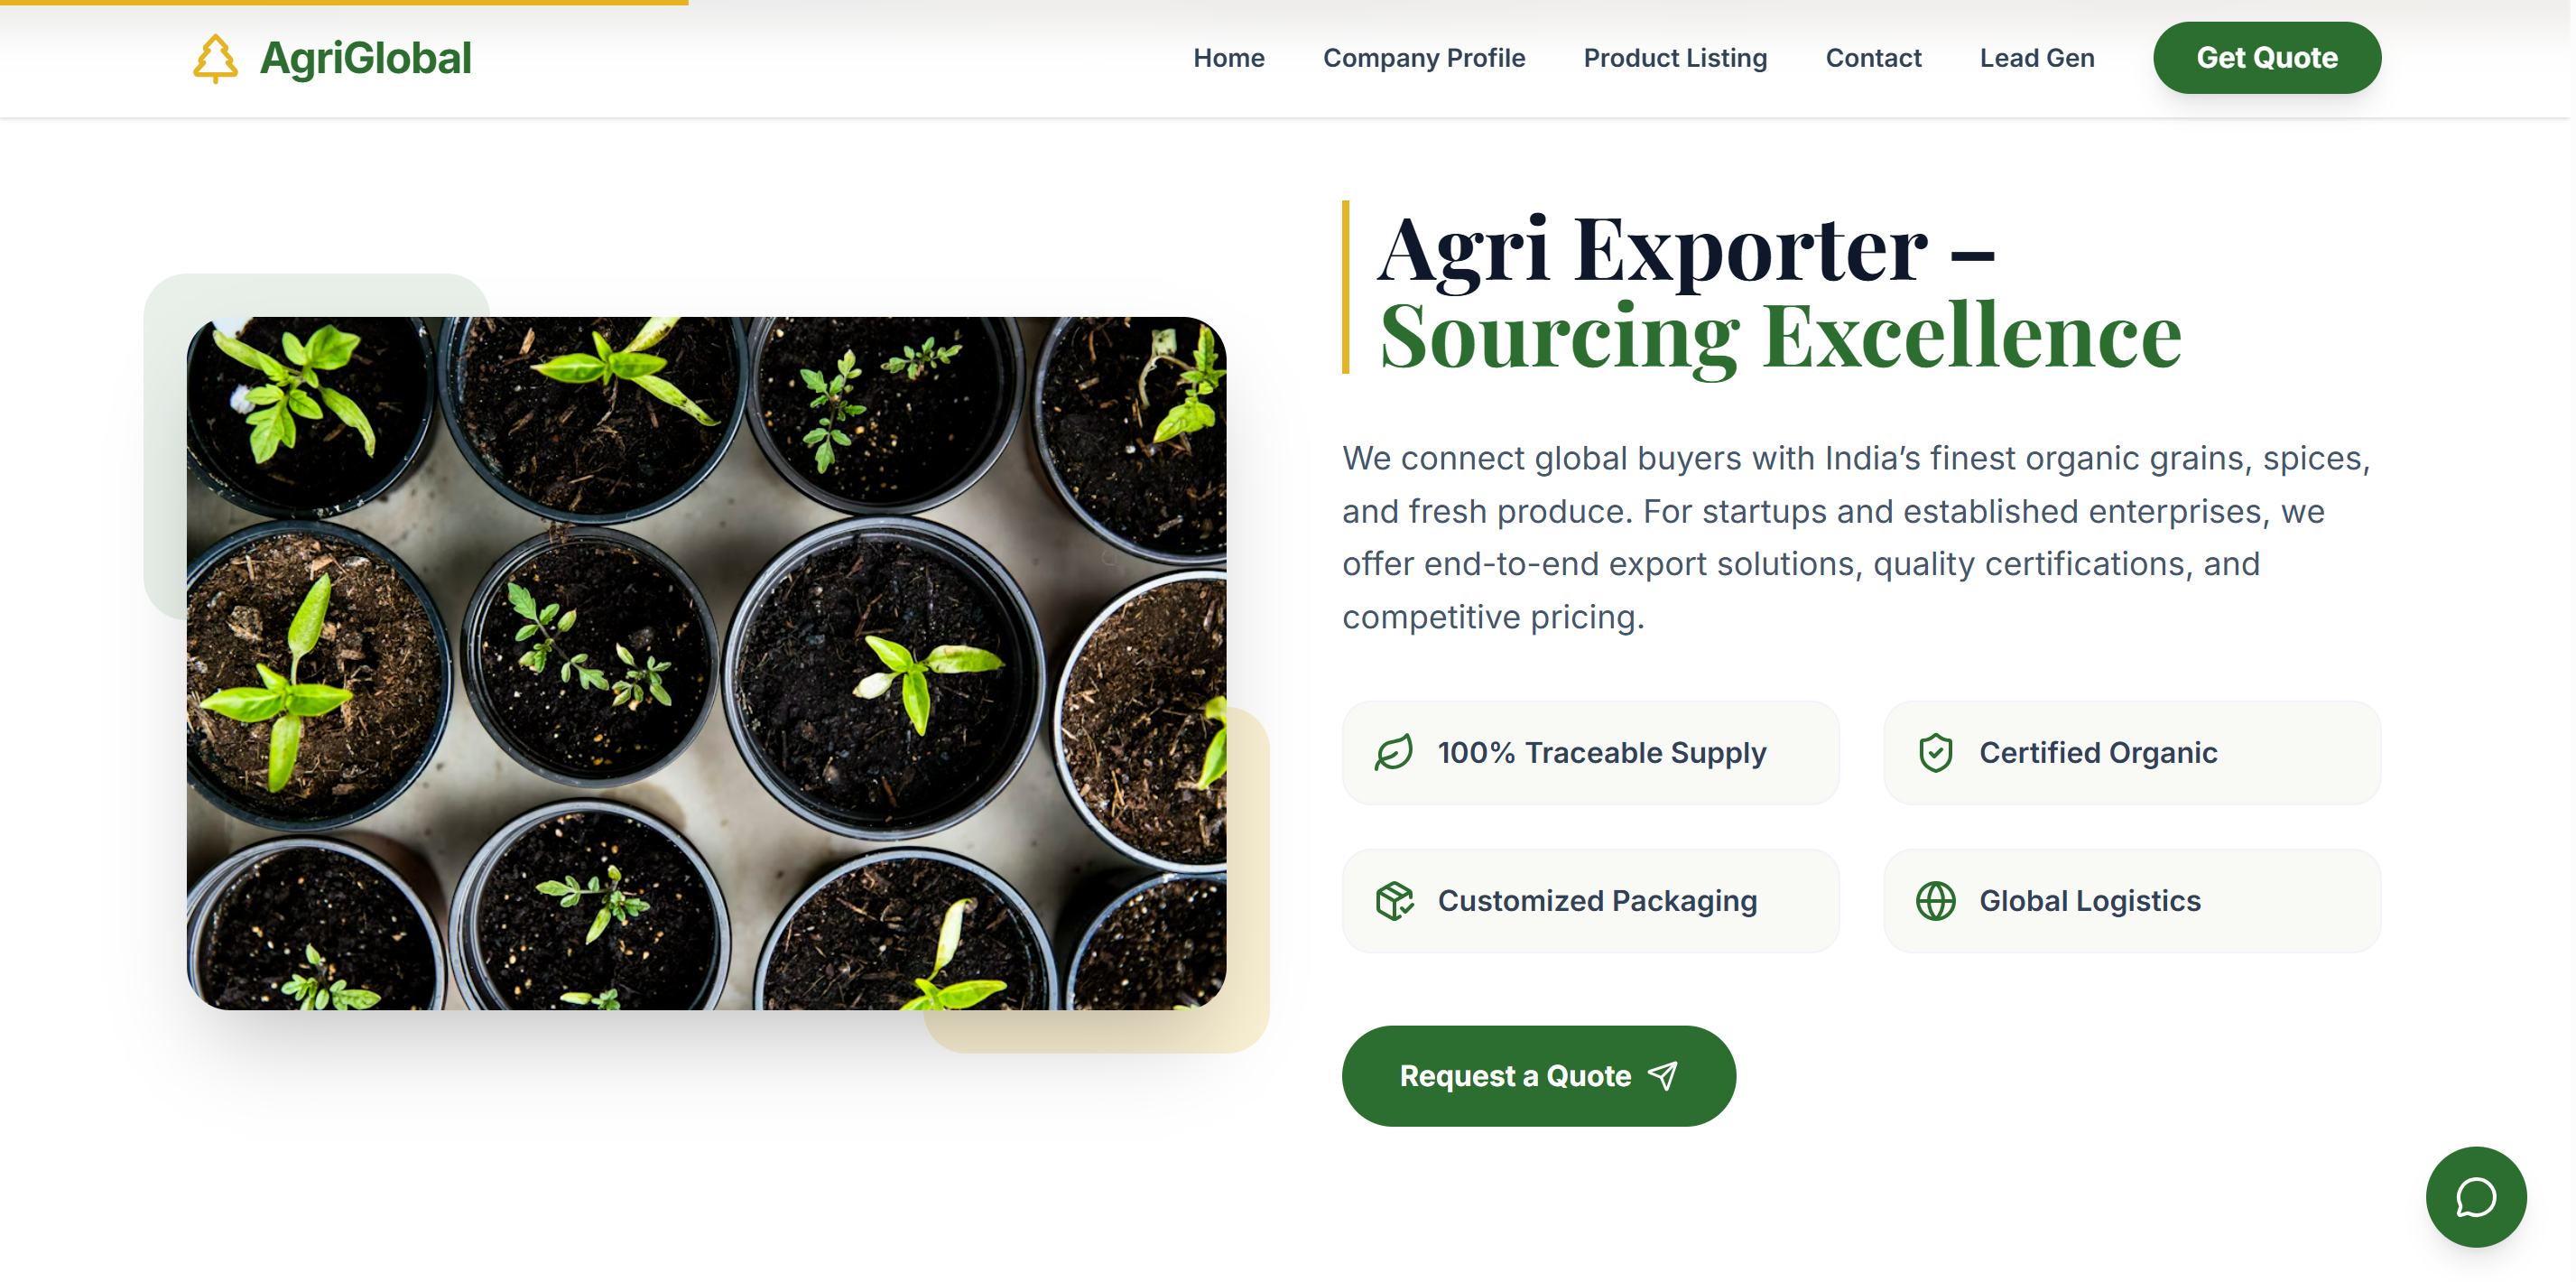2576x1282 pixels.
Task: Visit the Lead Gen page
Action: click(x=2036, y=58)
